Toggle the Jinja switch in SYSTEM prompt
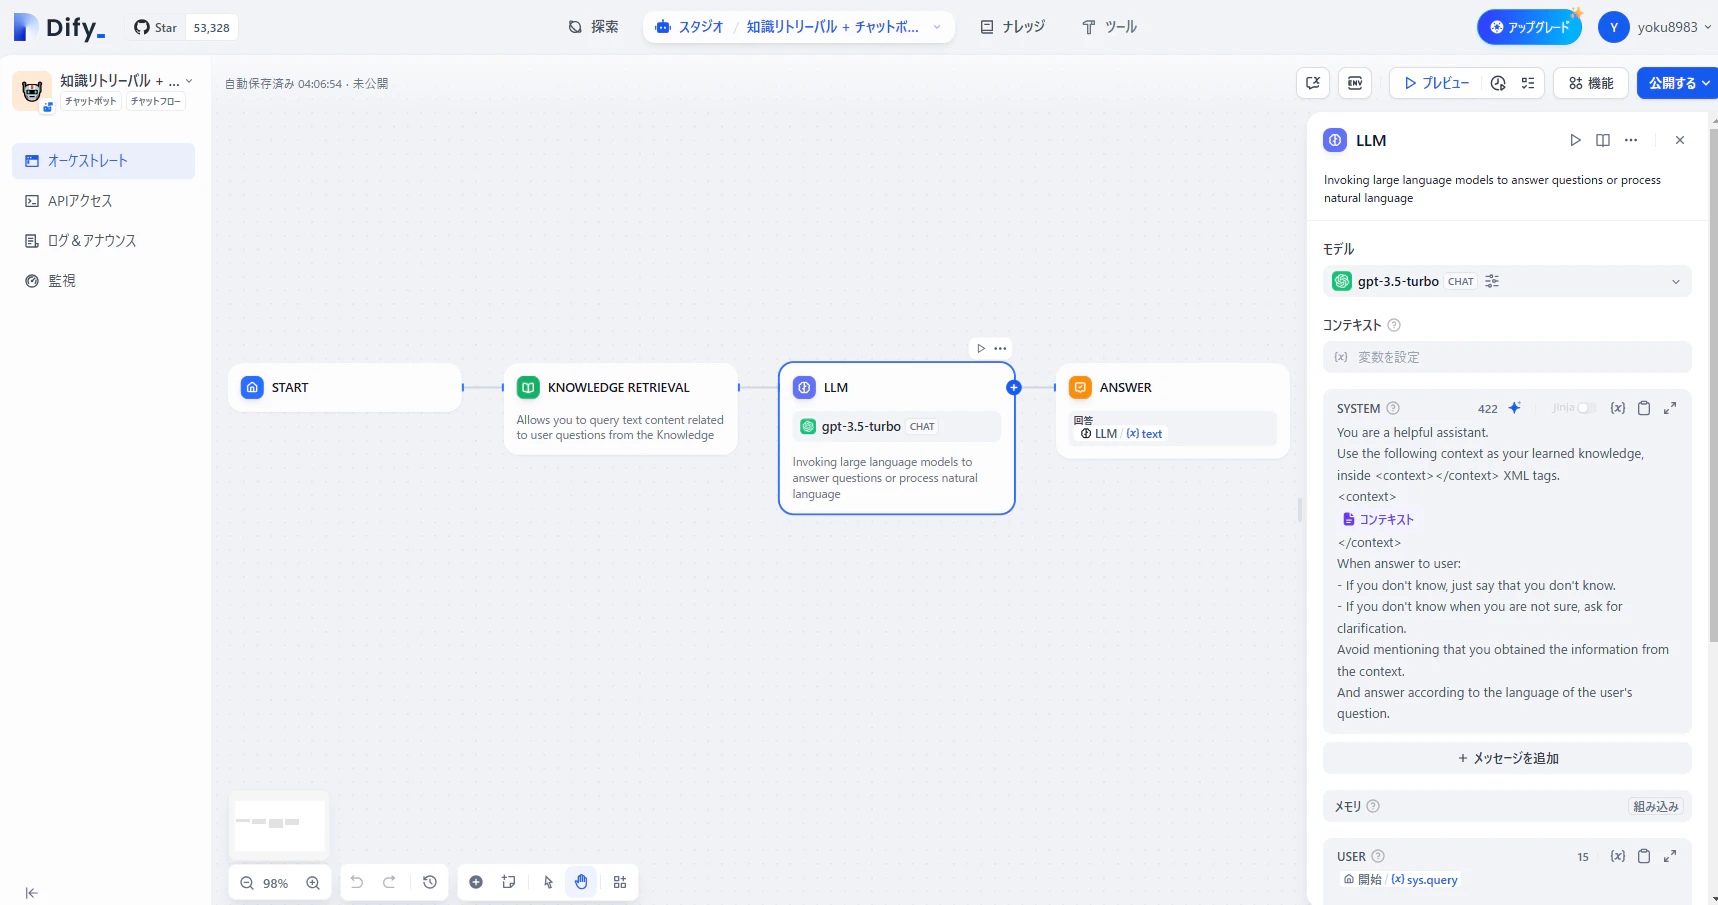 pos(1586,408)
